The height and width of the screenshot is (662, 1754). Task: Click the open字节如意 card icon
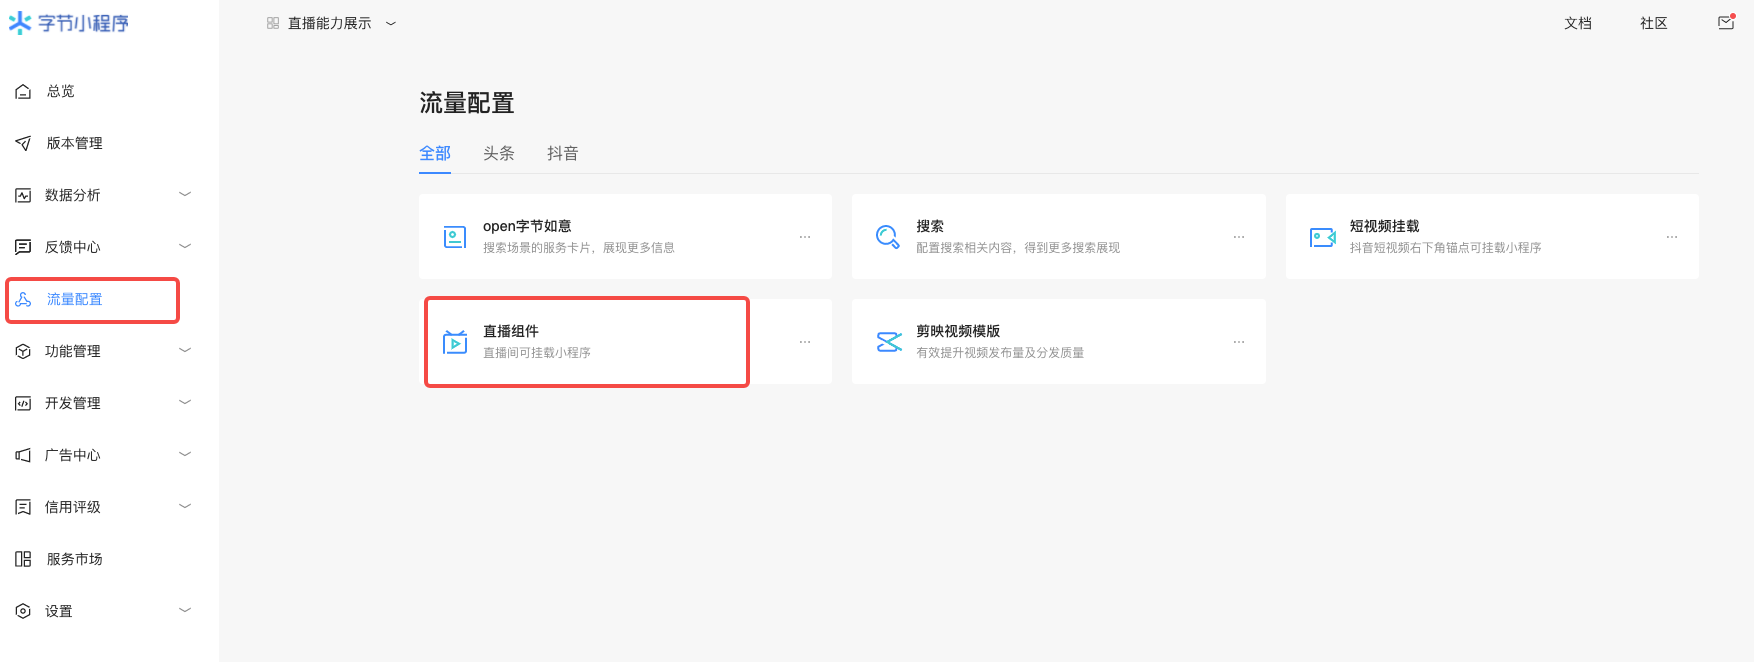[x=455, y=237]
